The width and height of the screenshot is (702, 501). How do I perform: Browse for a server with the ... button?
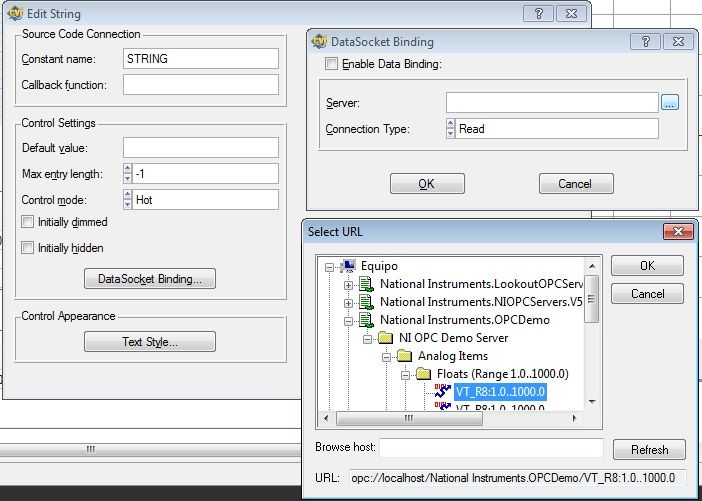pyautogui.click(x=670, y=103)
